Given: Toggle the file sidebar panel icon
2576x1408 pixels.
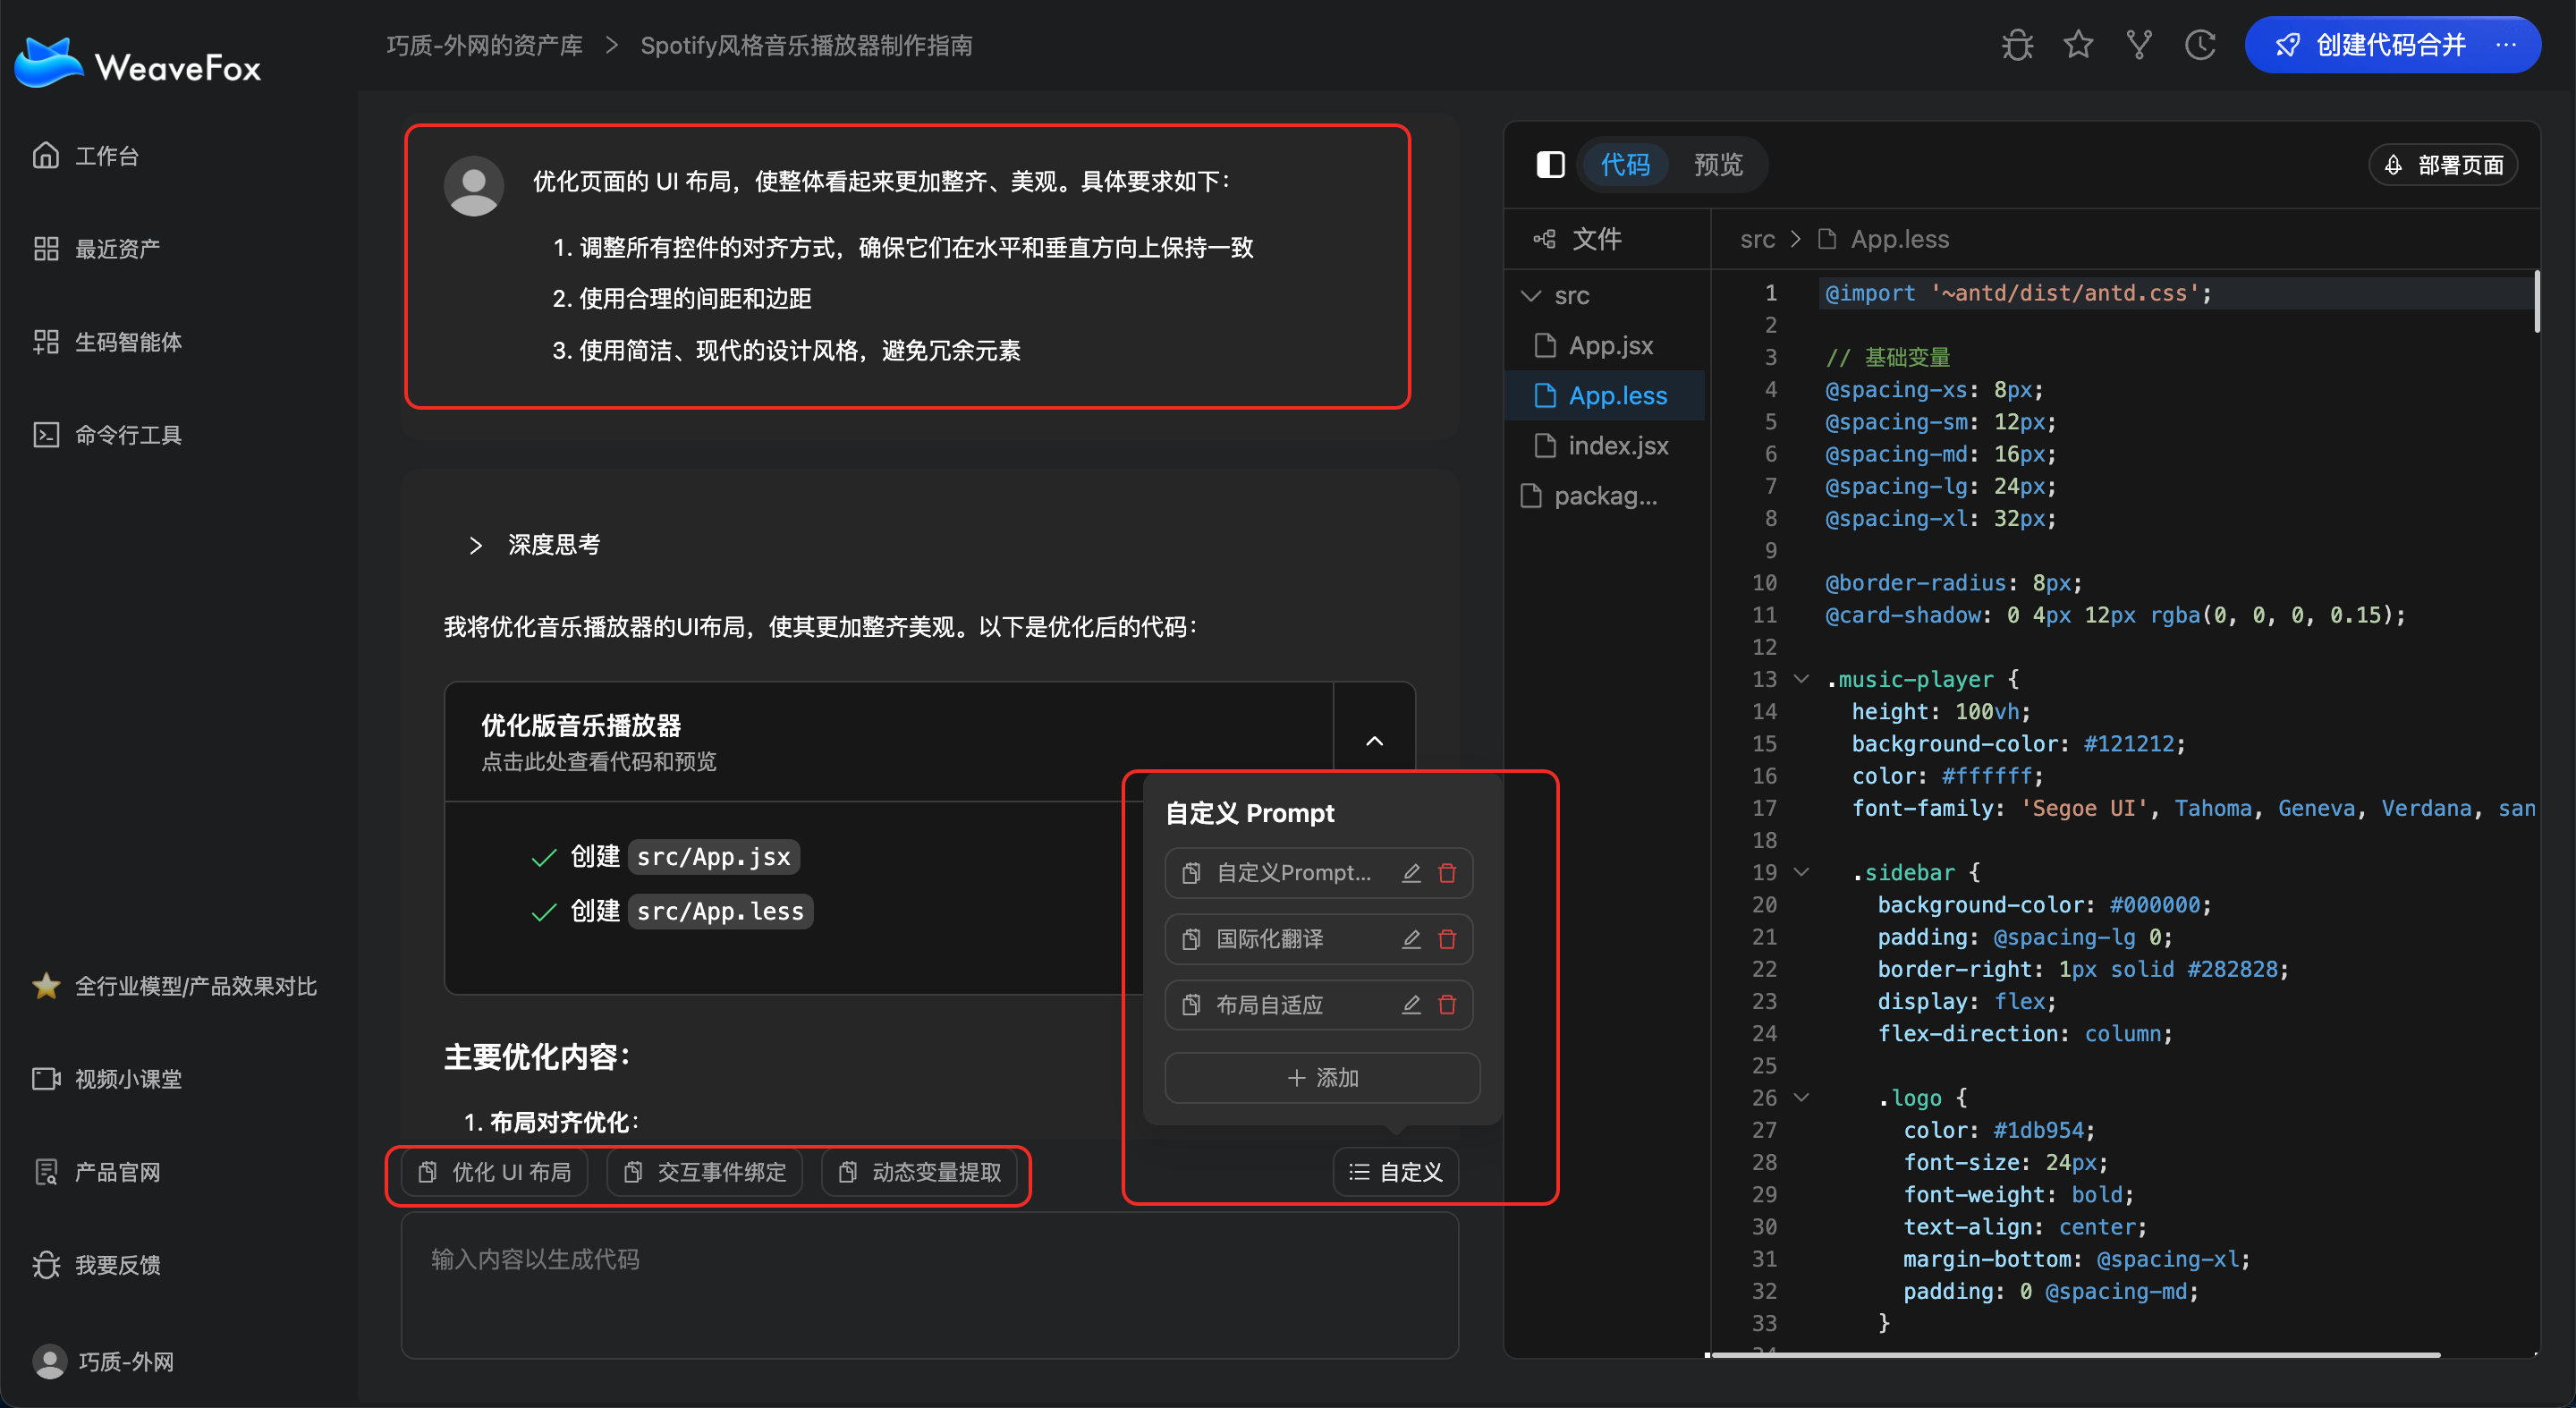Looking at the screenshot, I should [1550, 164].
